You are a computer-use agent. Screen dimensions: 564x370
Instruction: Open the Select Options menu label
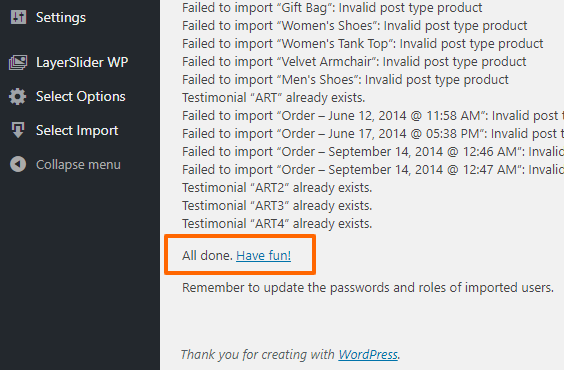pos(81,96)
